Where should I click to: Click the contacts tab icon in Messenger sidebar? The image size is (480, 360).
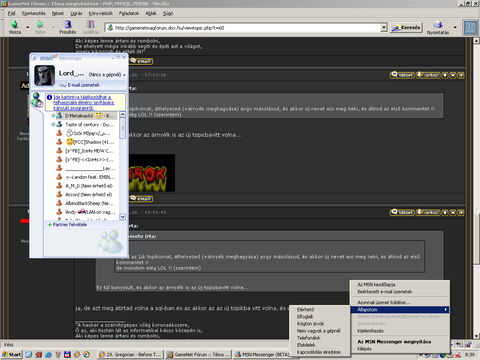click(37, 100)
